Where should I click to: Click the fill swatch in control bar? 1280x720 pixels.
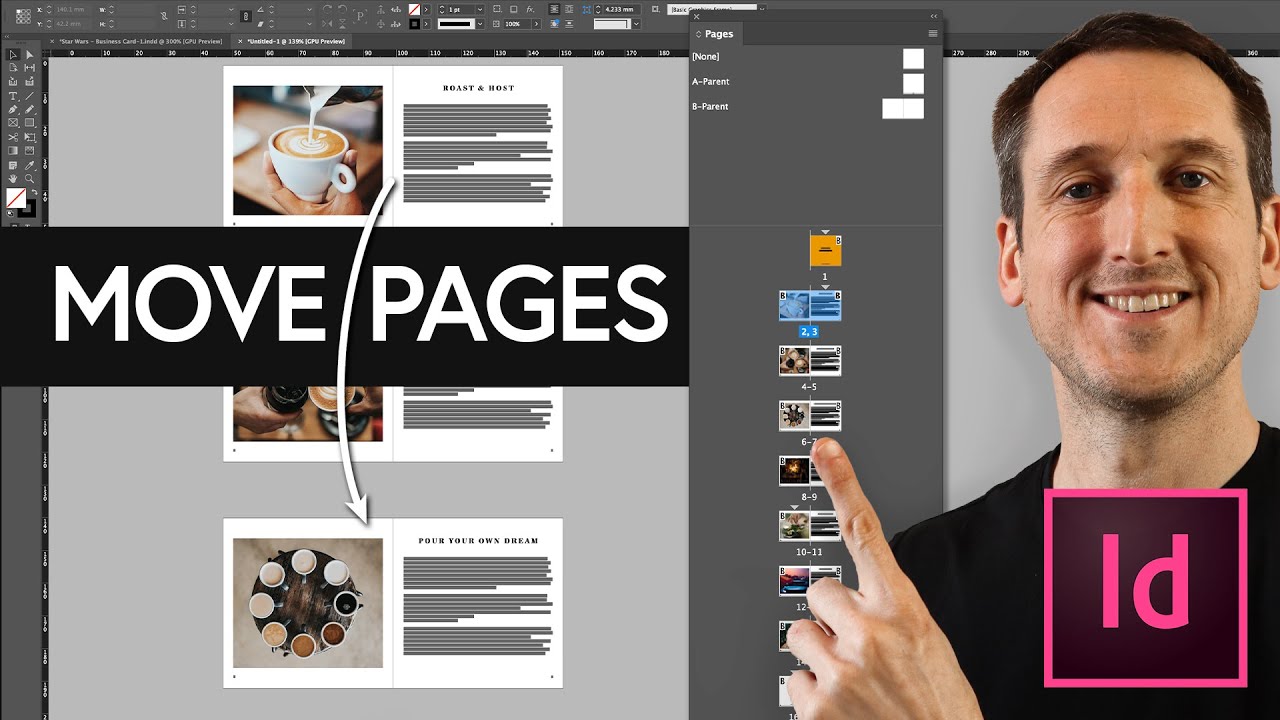coord(414,9)
